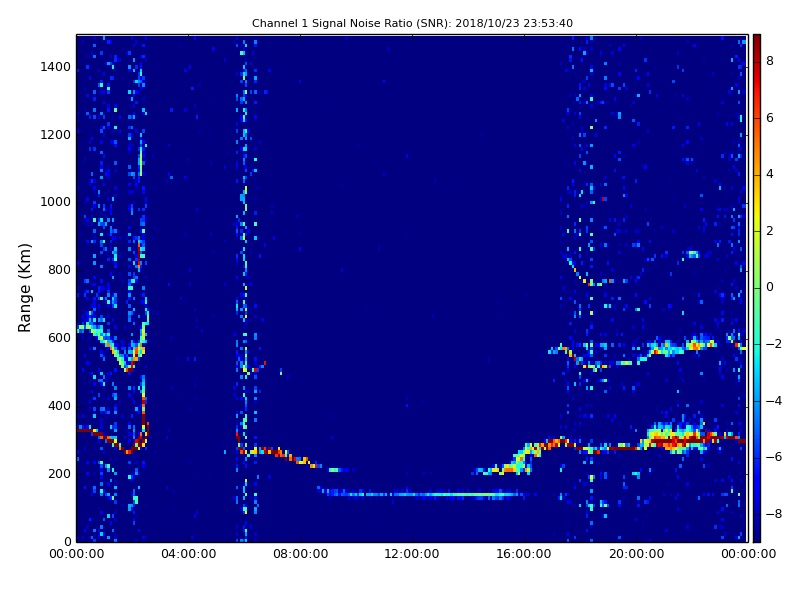Click the colorbar label 2
The width and height of the screenshot is (800, 600).
coord(770,231)
